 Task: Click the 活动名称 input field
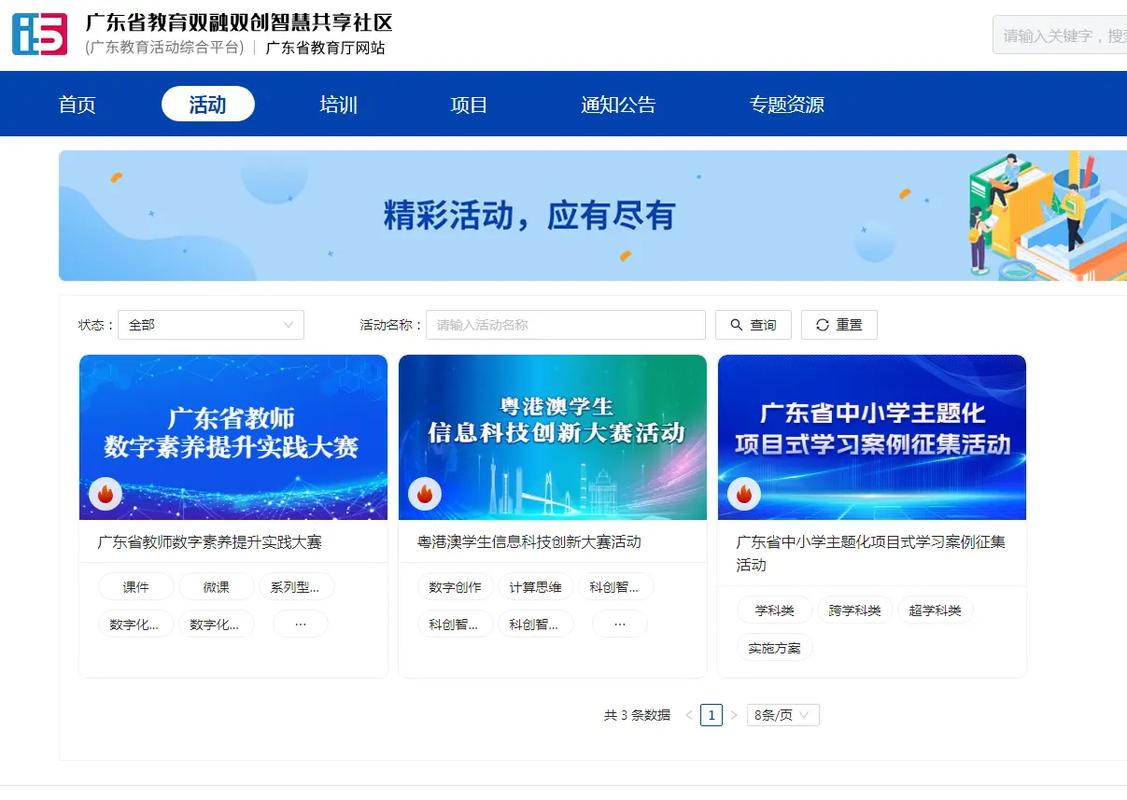click(x=565, y=324)
